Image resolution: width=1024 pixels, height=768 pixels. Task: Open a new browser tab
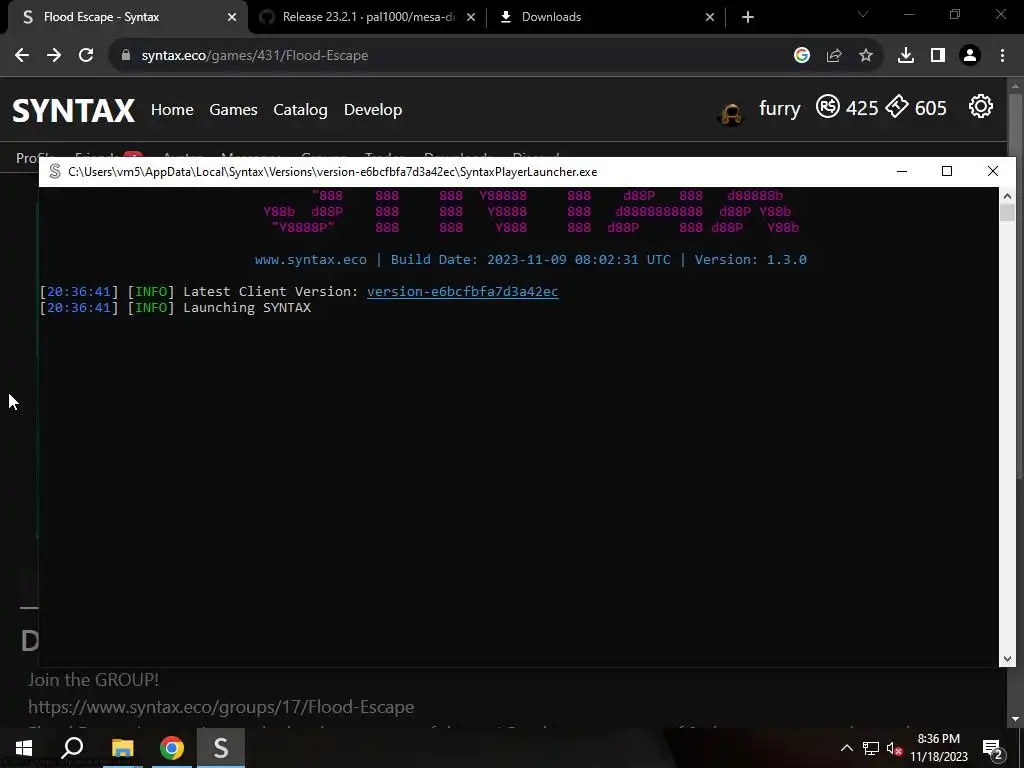click(x=748, y=17)
